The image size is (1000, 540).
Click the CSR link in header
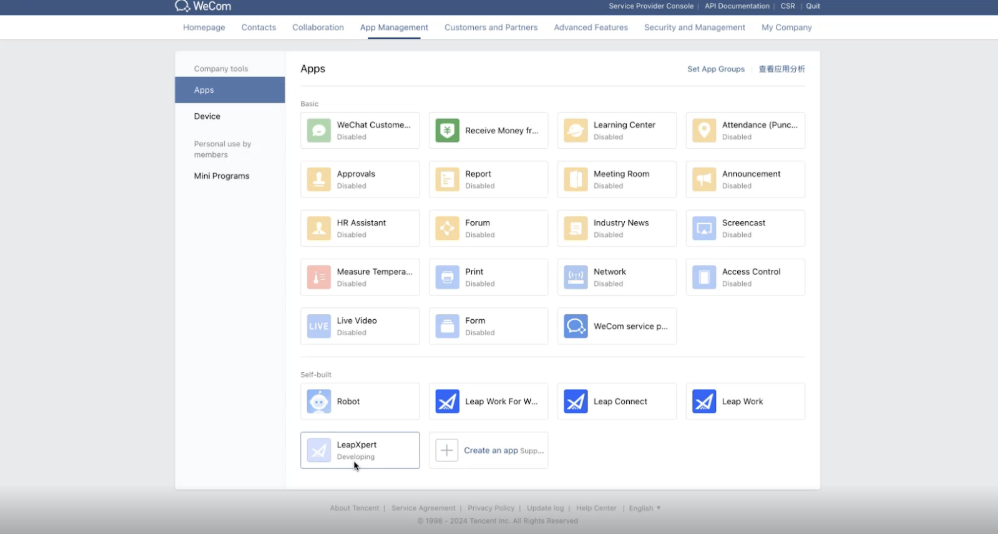(x=788, y=6)
